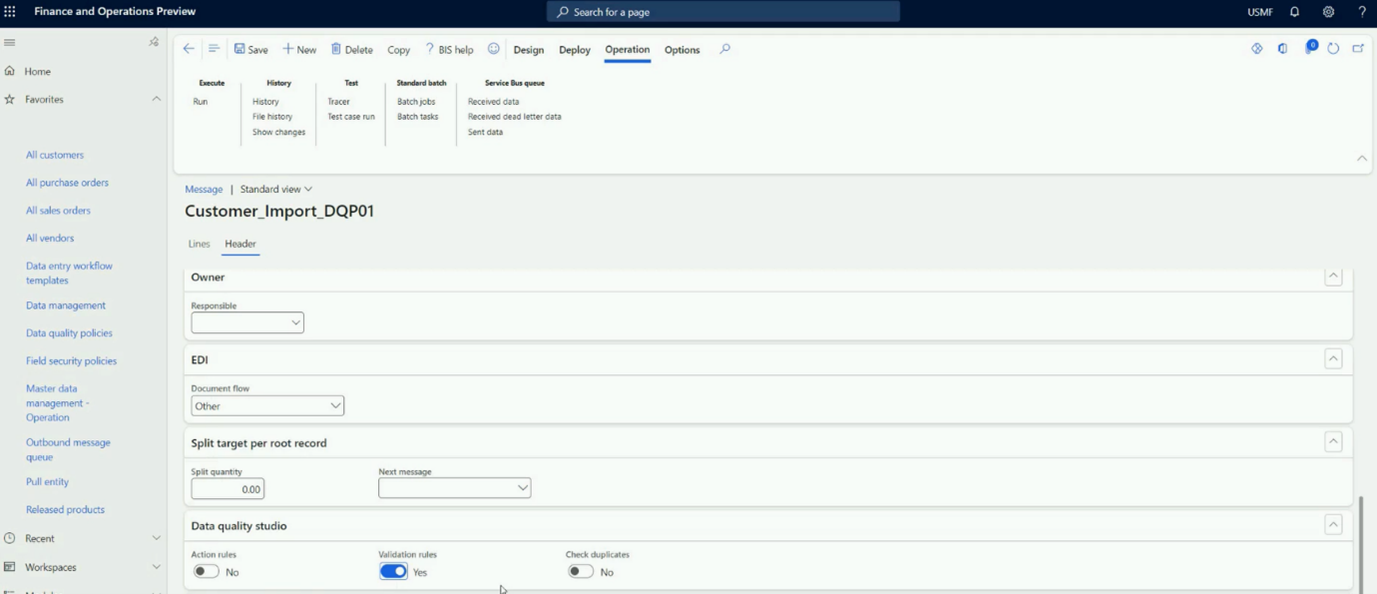This screenshot has width=1377, height=594.
Task: Click the notifications bell icon
Action: tap(1295, 12)
